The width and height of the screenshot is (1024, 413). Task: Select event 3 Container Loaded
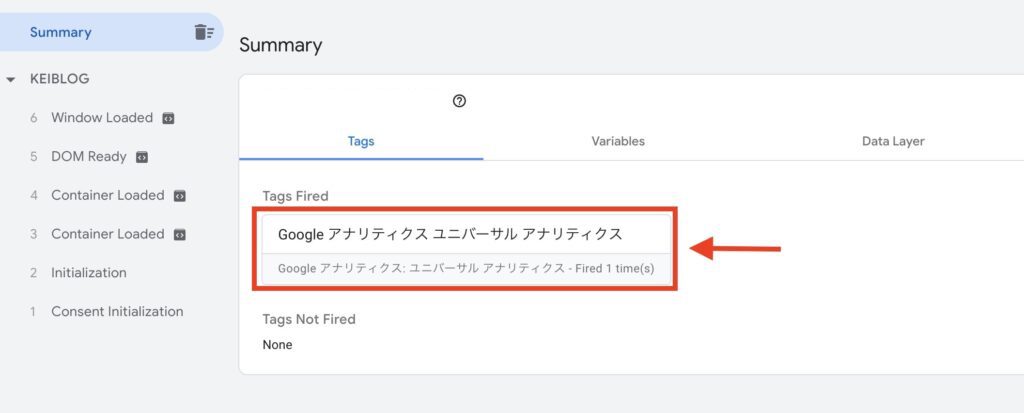point(108,234)
